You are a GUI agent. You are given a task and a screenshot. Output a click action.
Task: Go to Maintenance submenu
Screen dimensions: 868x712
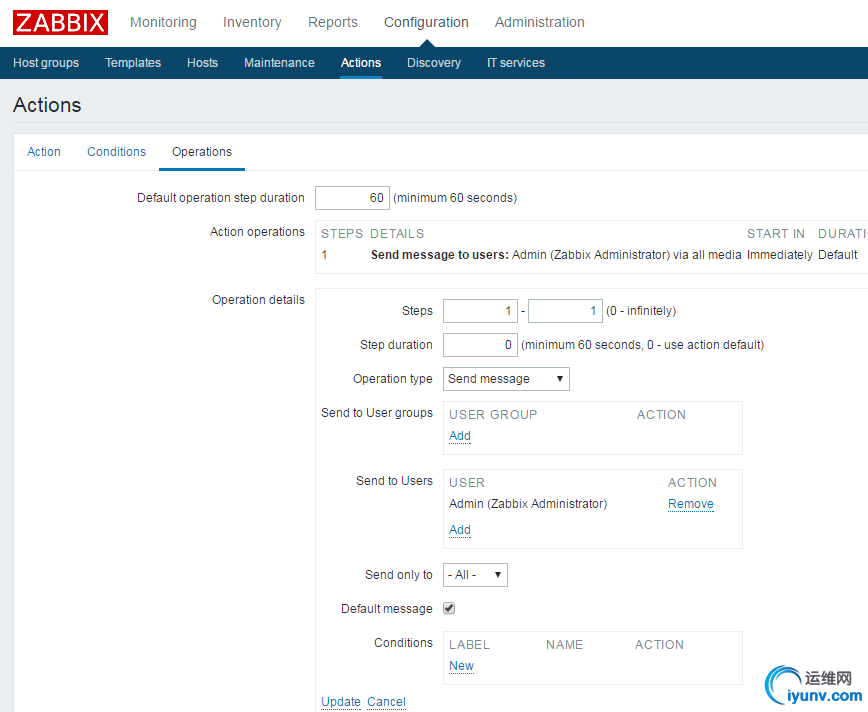point(279,63)
